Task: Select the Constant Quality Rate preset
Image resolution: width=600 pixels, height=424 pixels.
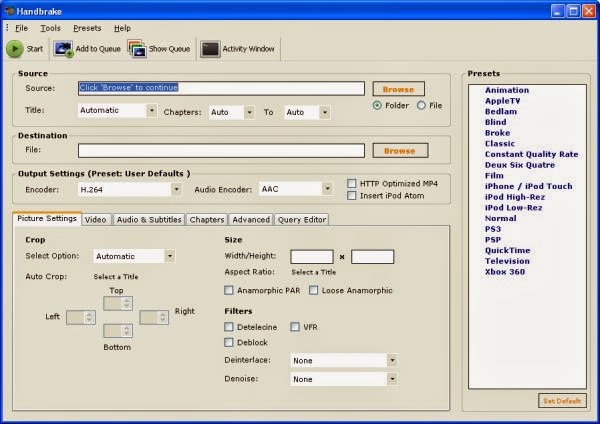Action: [x=531, y=154]
